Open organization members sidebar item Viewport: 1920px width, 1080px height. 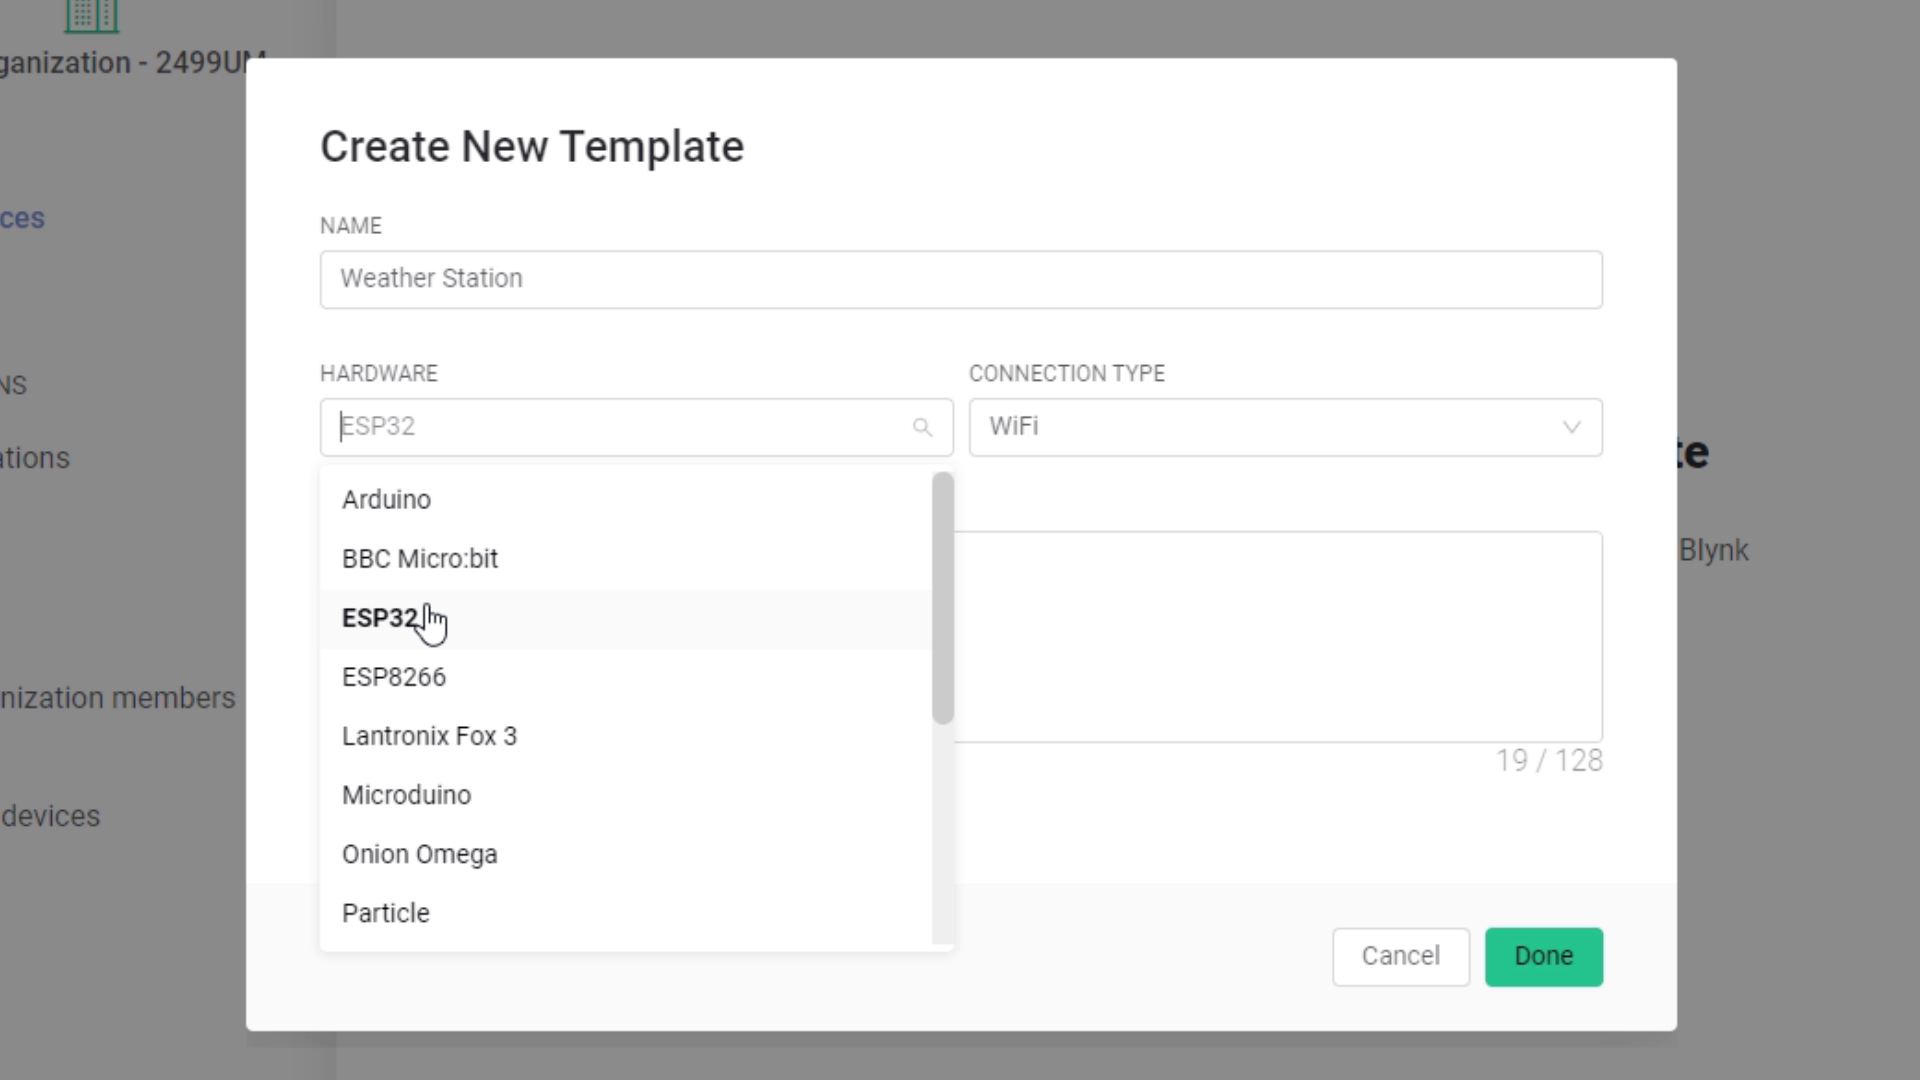pos(117,698)
